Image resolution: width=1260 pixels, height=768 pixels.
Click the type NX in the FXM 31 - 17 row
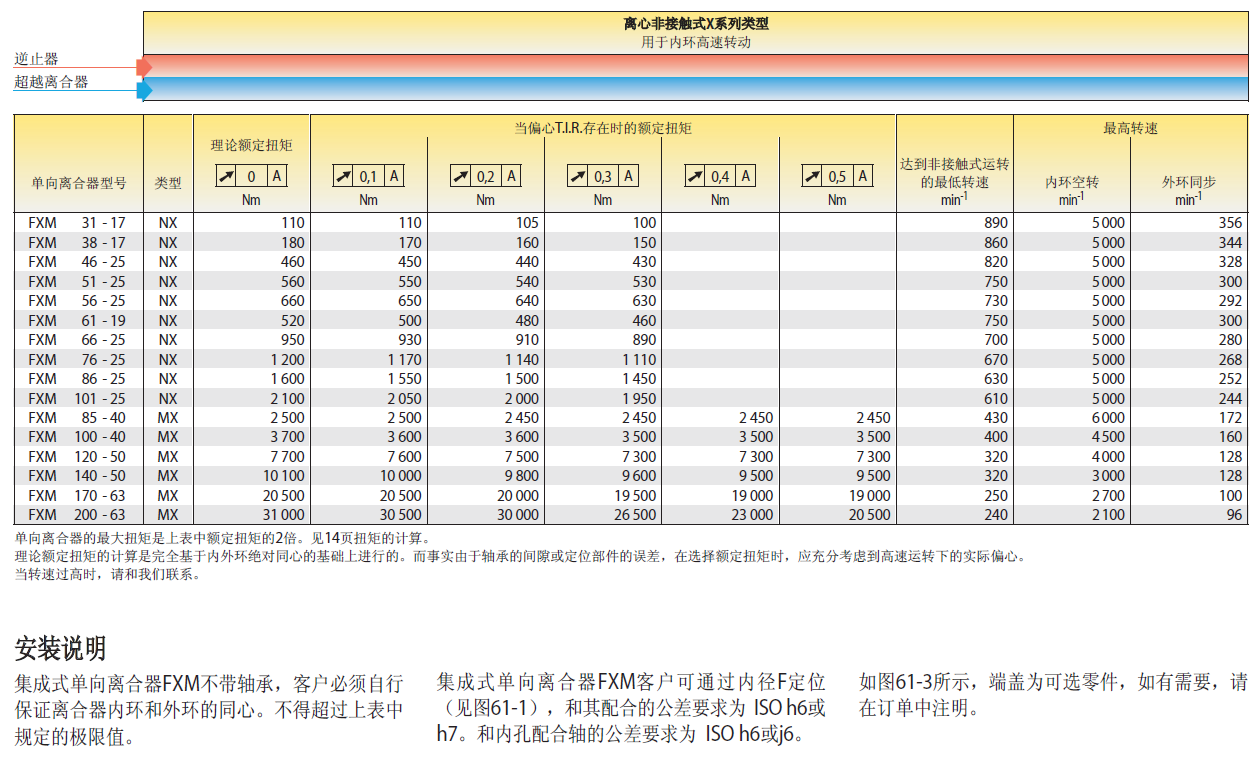point(168,223)
